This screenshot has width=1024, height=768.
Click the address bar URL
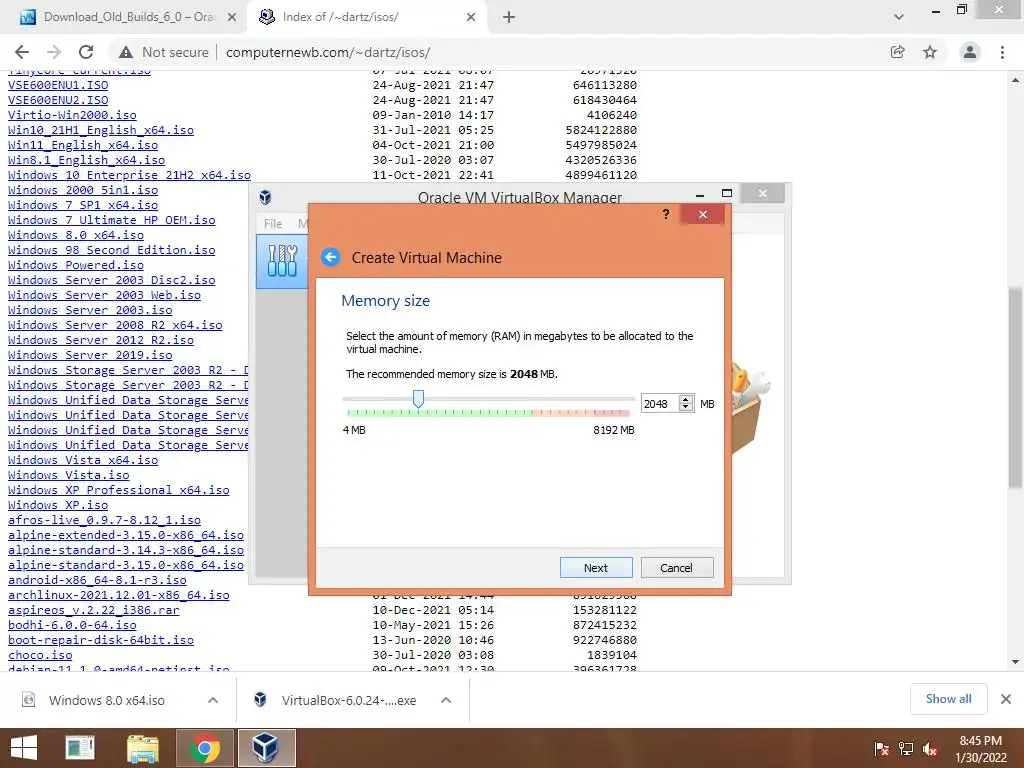[328, 52]
